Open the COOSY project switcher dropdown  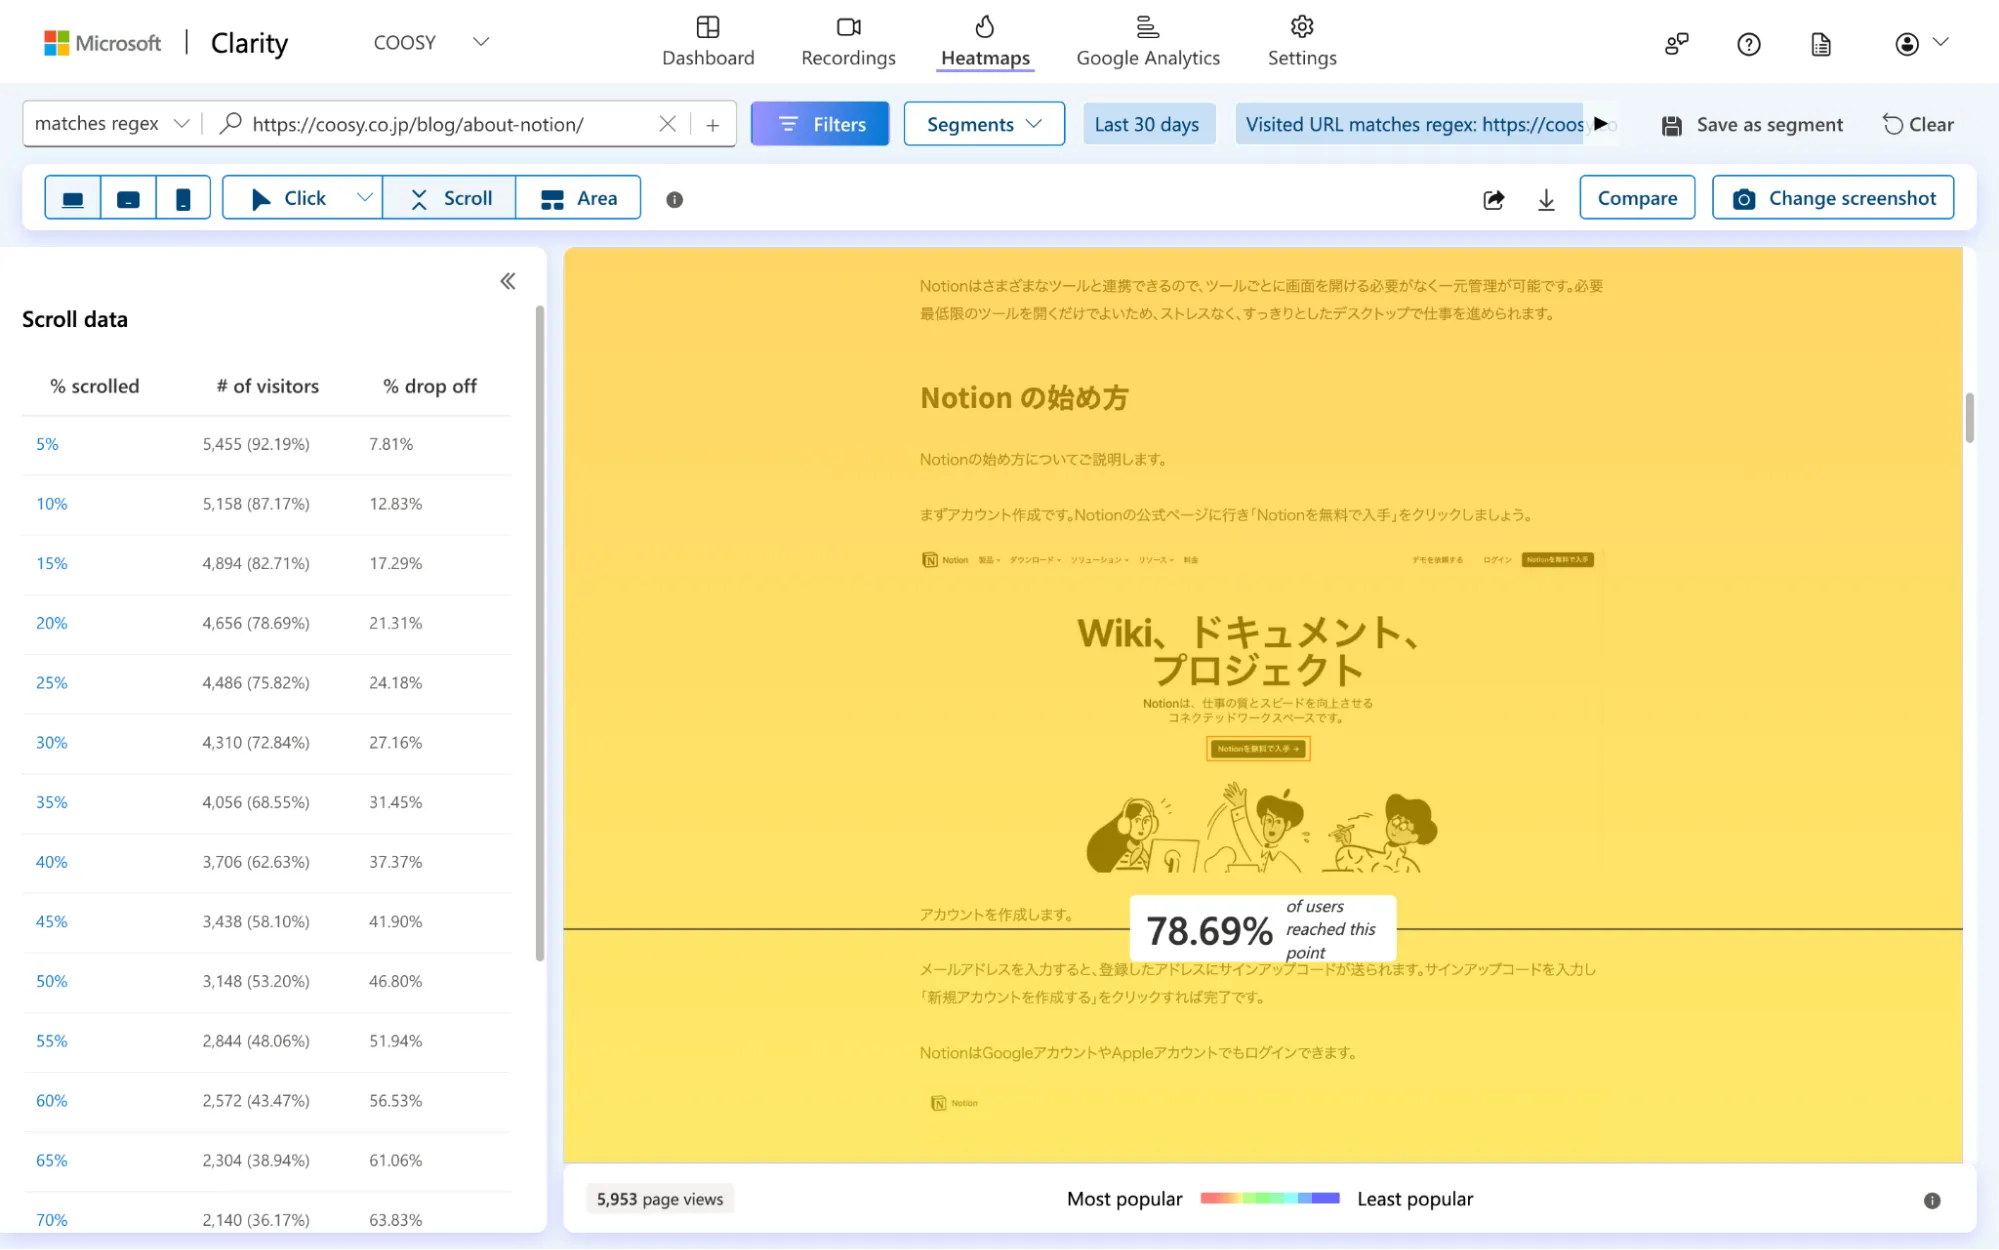tap(431, 42)
